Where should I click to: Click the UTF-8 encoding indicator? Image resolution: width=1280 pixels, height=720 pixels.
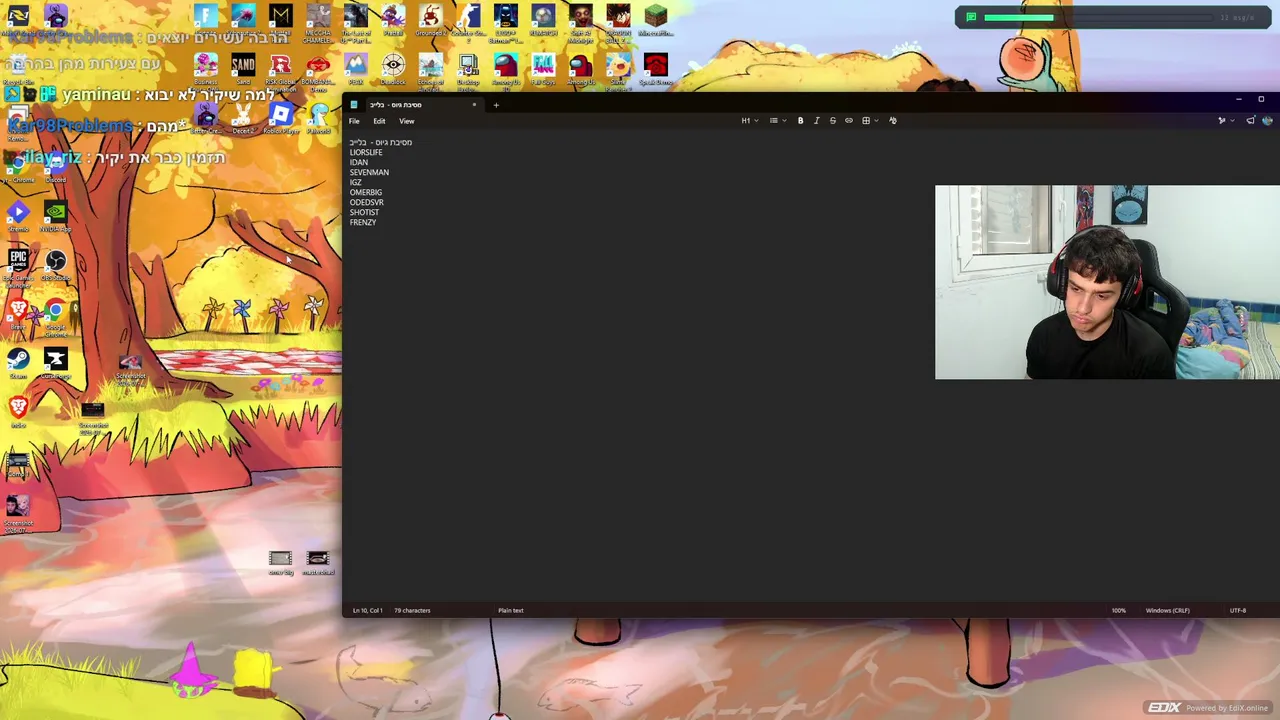coord(1238,610)
